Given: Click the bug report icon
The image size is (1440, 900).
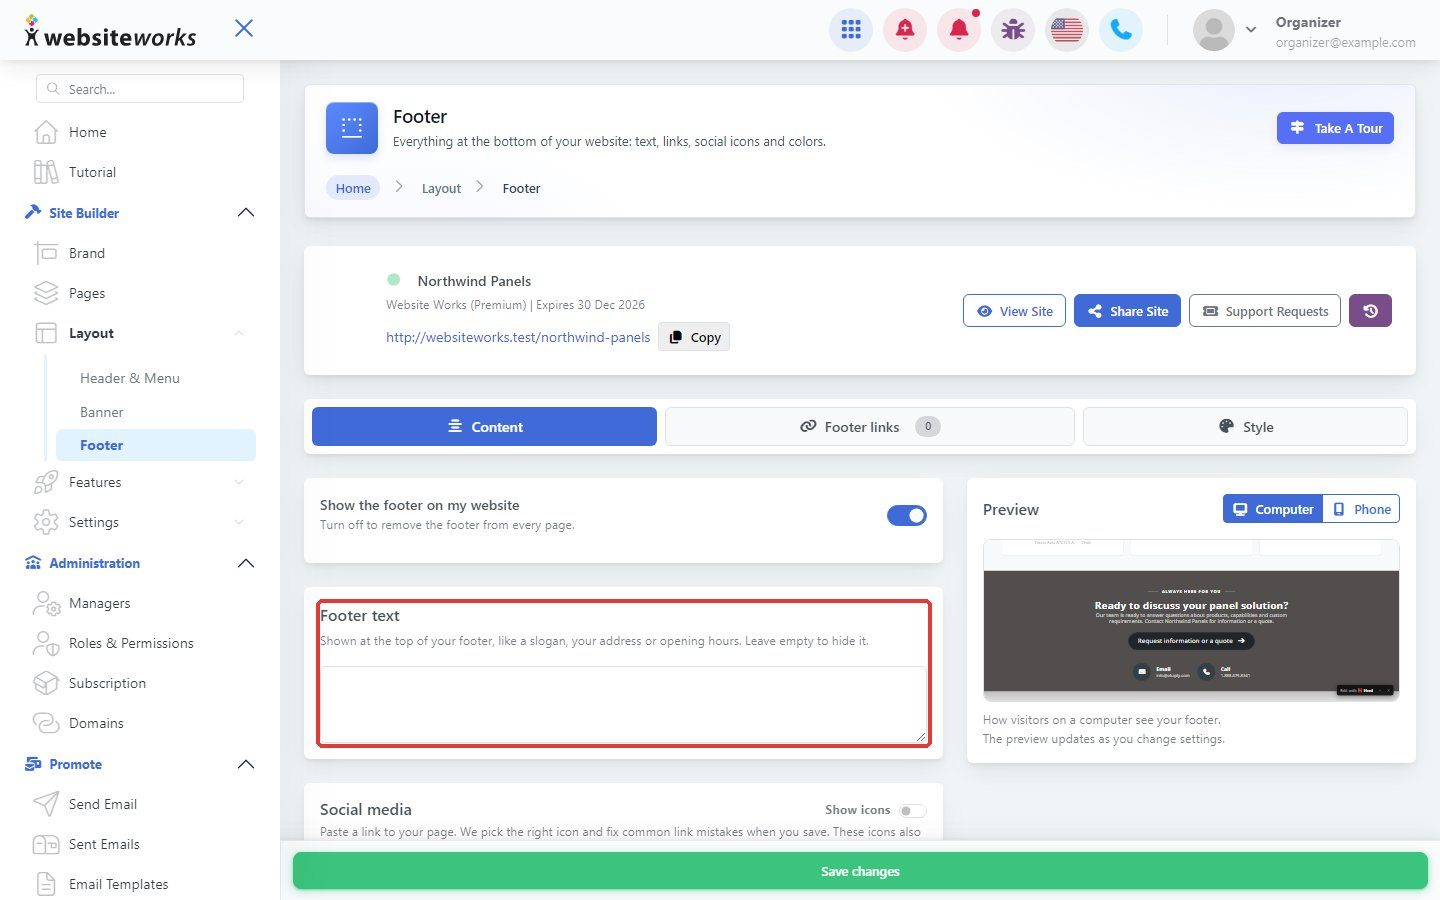Looking at the screenshot, I should 1013,30.
